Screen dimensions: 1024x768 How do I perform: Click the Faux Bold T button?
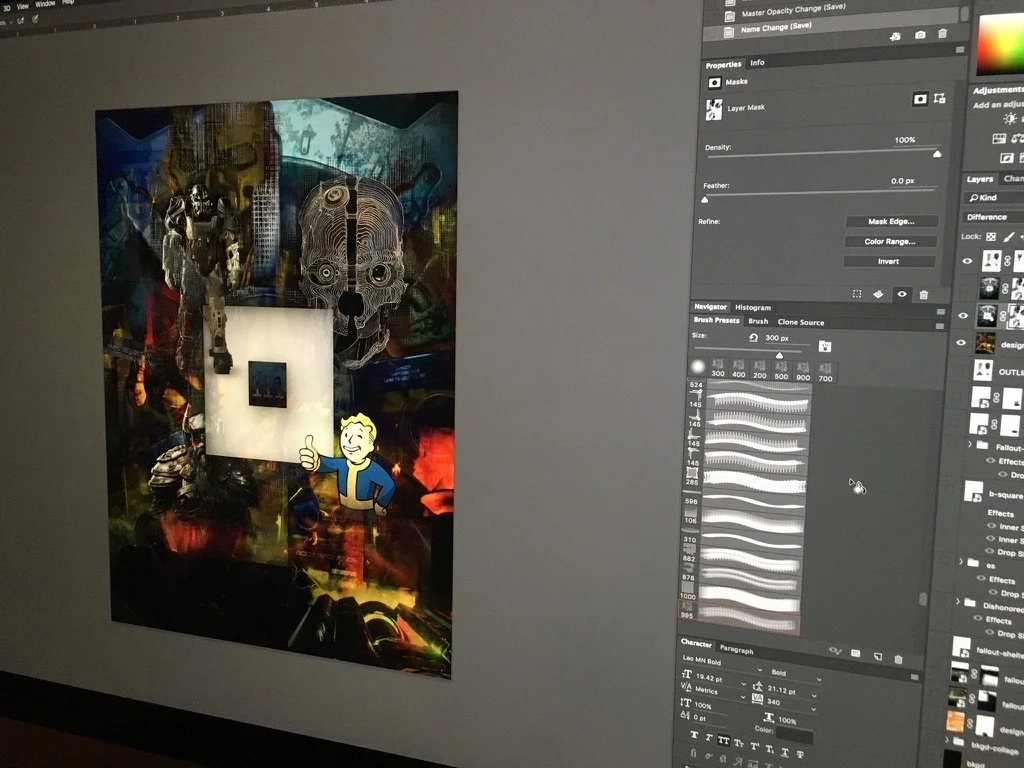pos(694,736)
